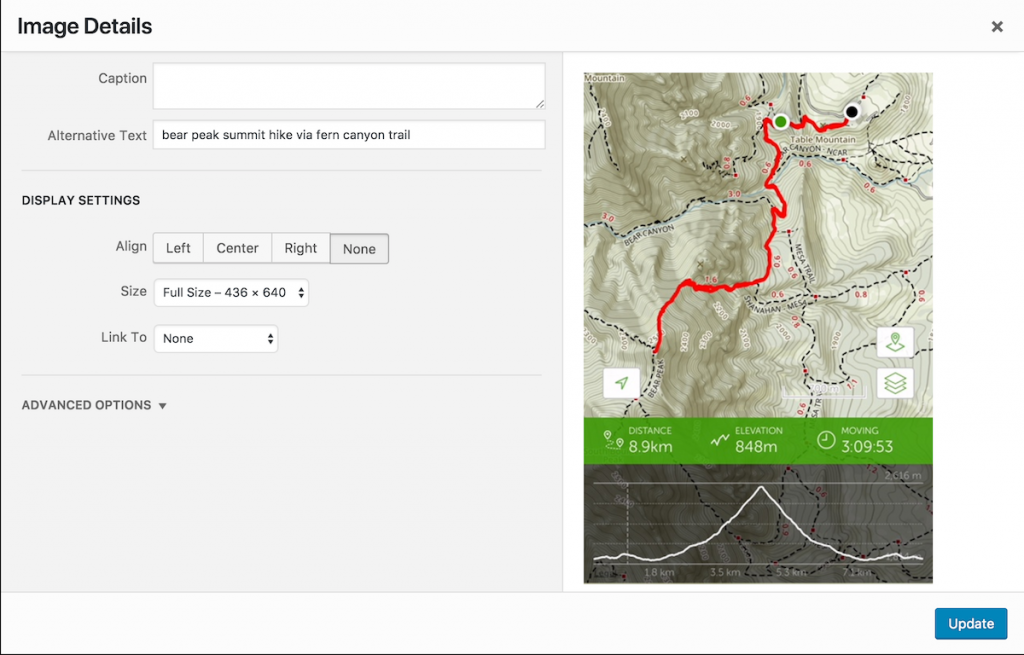Select the None alignment option
Viewport: 1024px width, 655px height.
point(359,249)
